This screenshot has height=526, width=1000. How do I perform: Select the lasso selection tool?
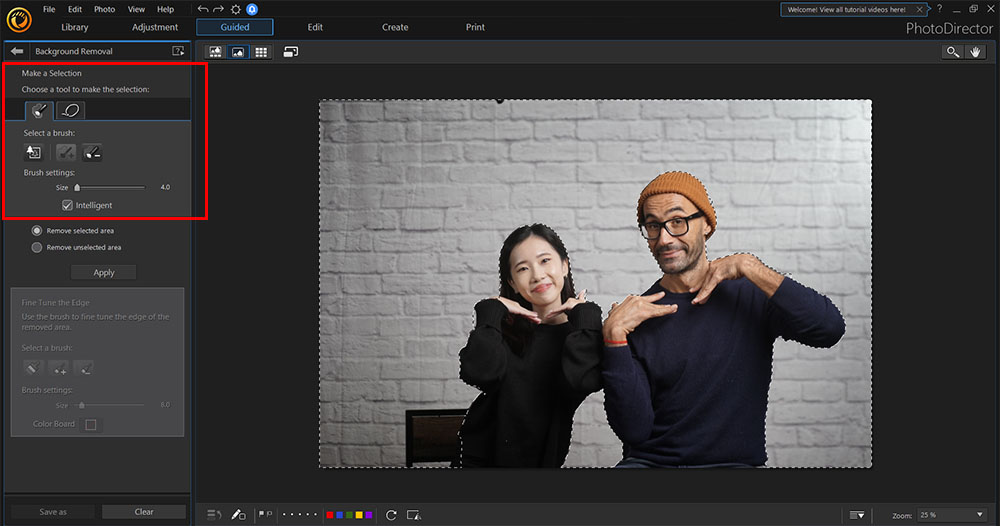point(71,110)
